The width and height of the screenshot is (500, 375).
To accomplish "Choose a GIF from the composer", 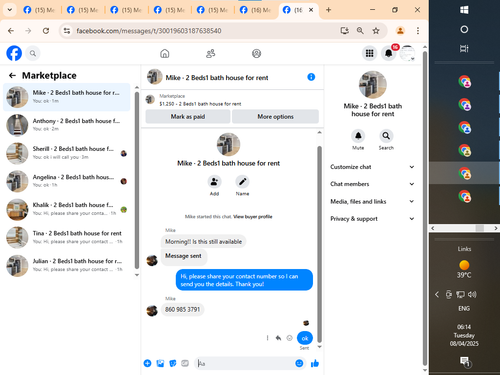I will point(185,363).
